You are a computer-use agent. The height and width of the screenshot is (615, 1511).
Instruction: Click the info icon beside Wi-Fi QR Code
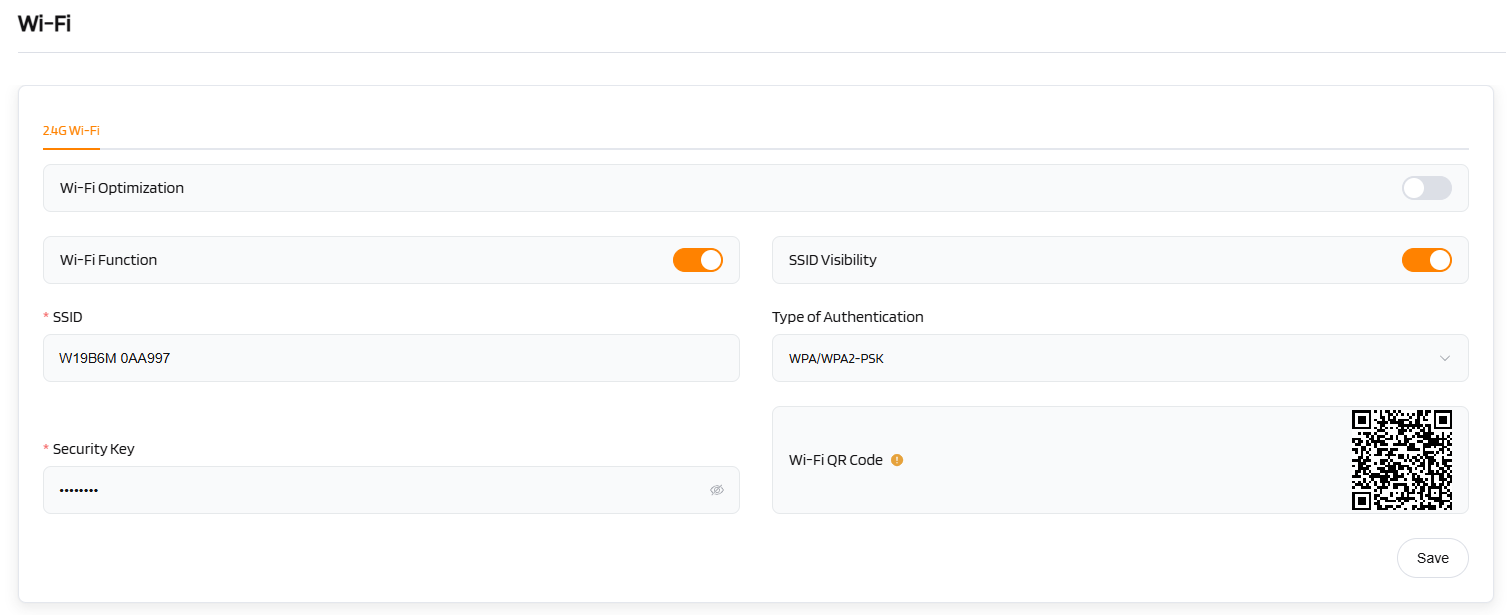(x=897, y=460)
